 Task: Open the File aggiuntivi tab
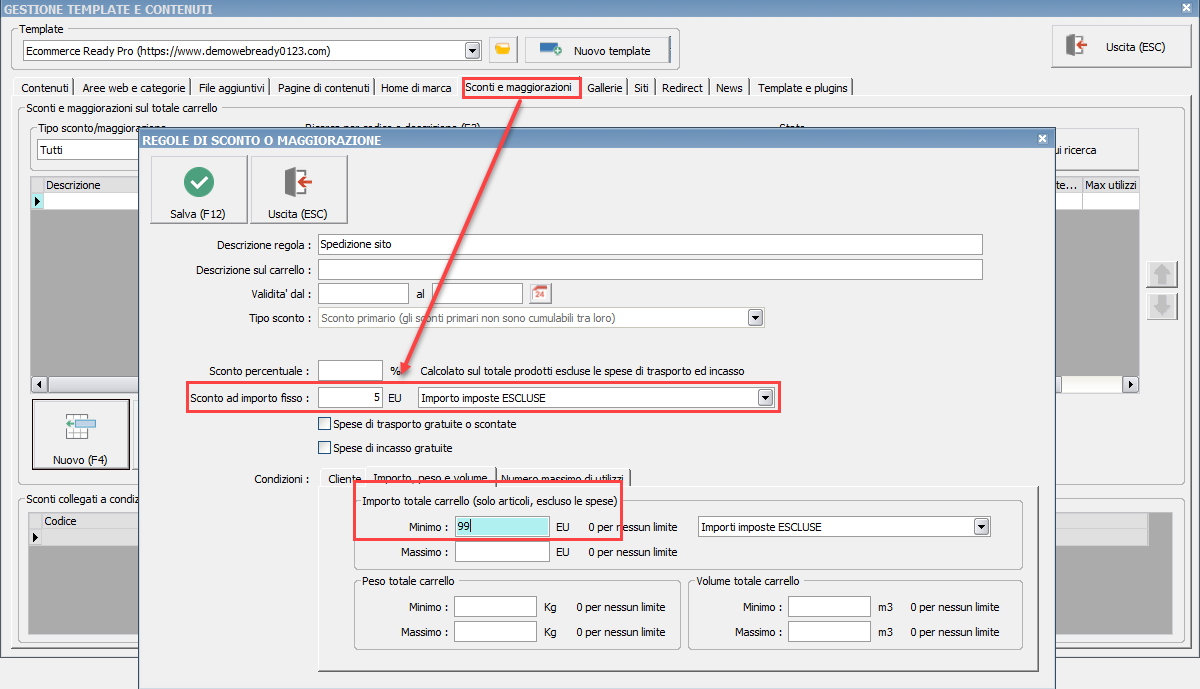232,88
